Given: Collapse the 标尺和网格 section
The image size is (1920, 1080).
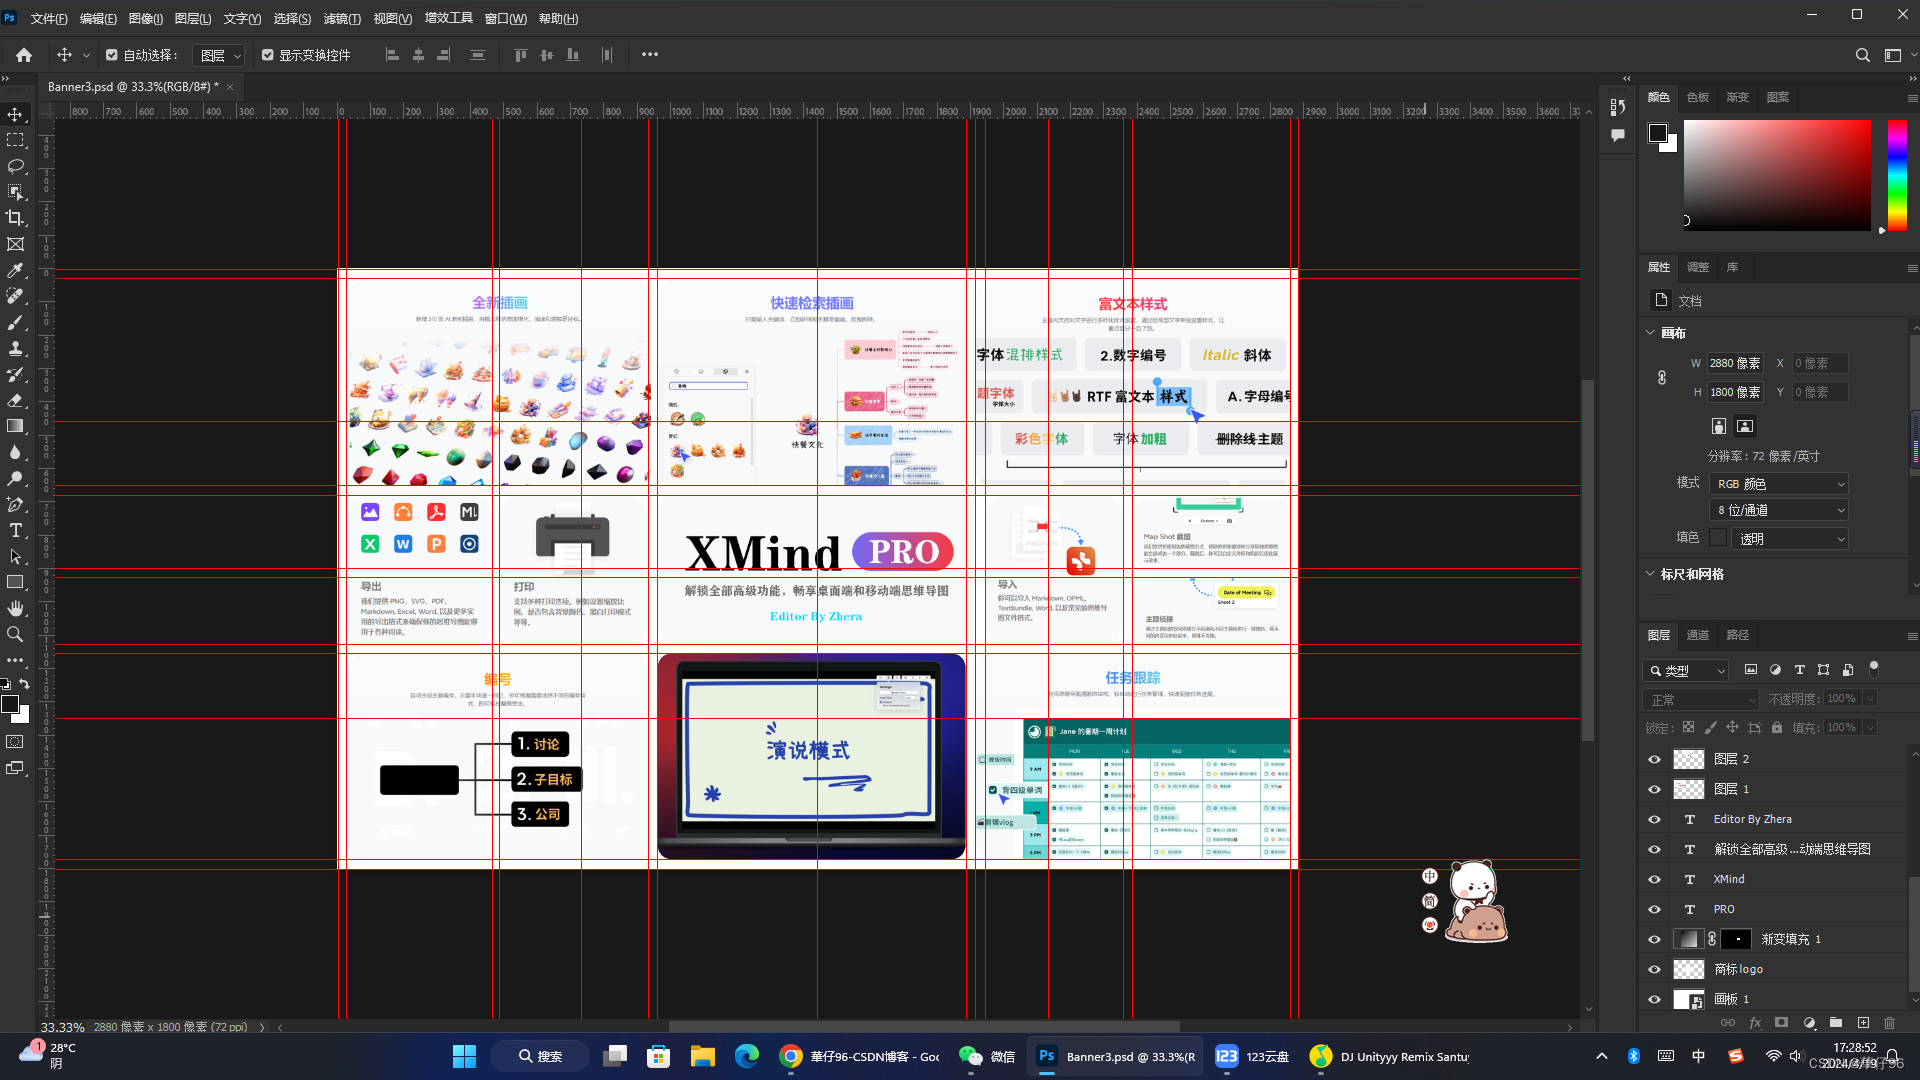Looking at the screenshot, I should tap(1650, 574).
